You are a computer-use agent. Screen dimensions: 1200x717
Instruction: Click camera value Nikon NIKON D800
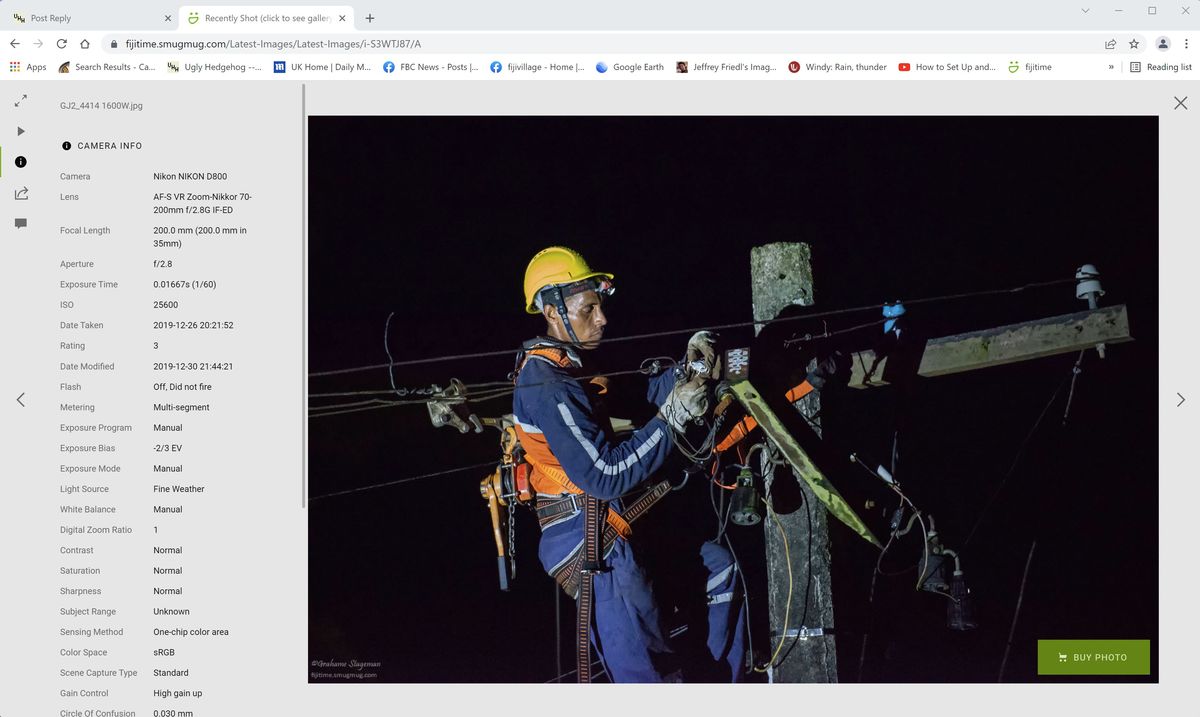point(190,176)
